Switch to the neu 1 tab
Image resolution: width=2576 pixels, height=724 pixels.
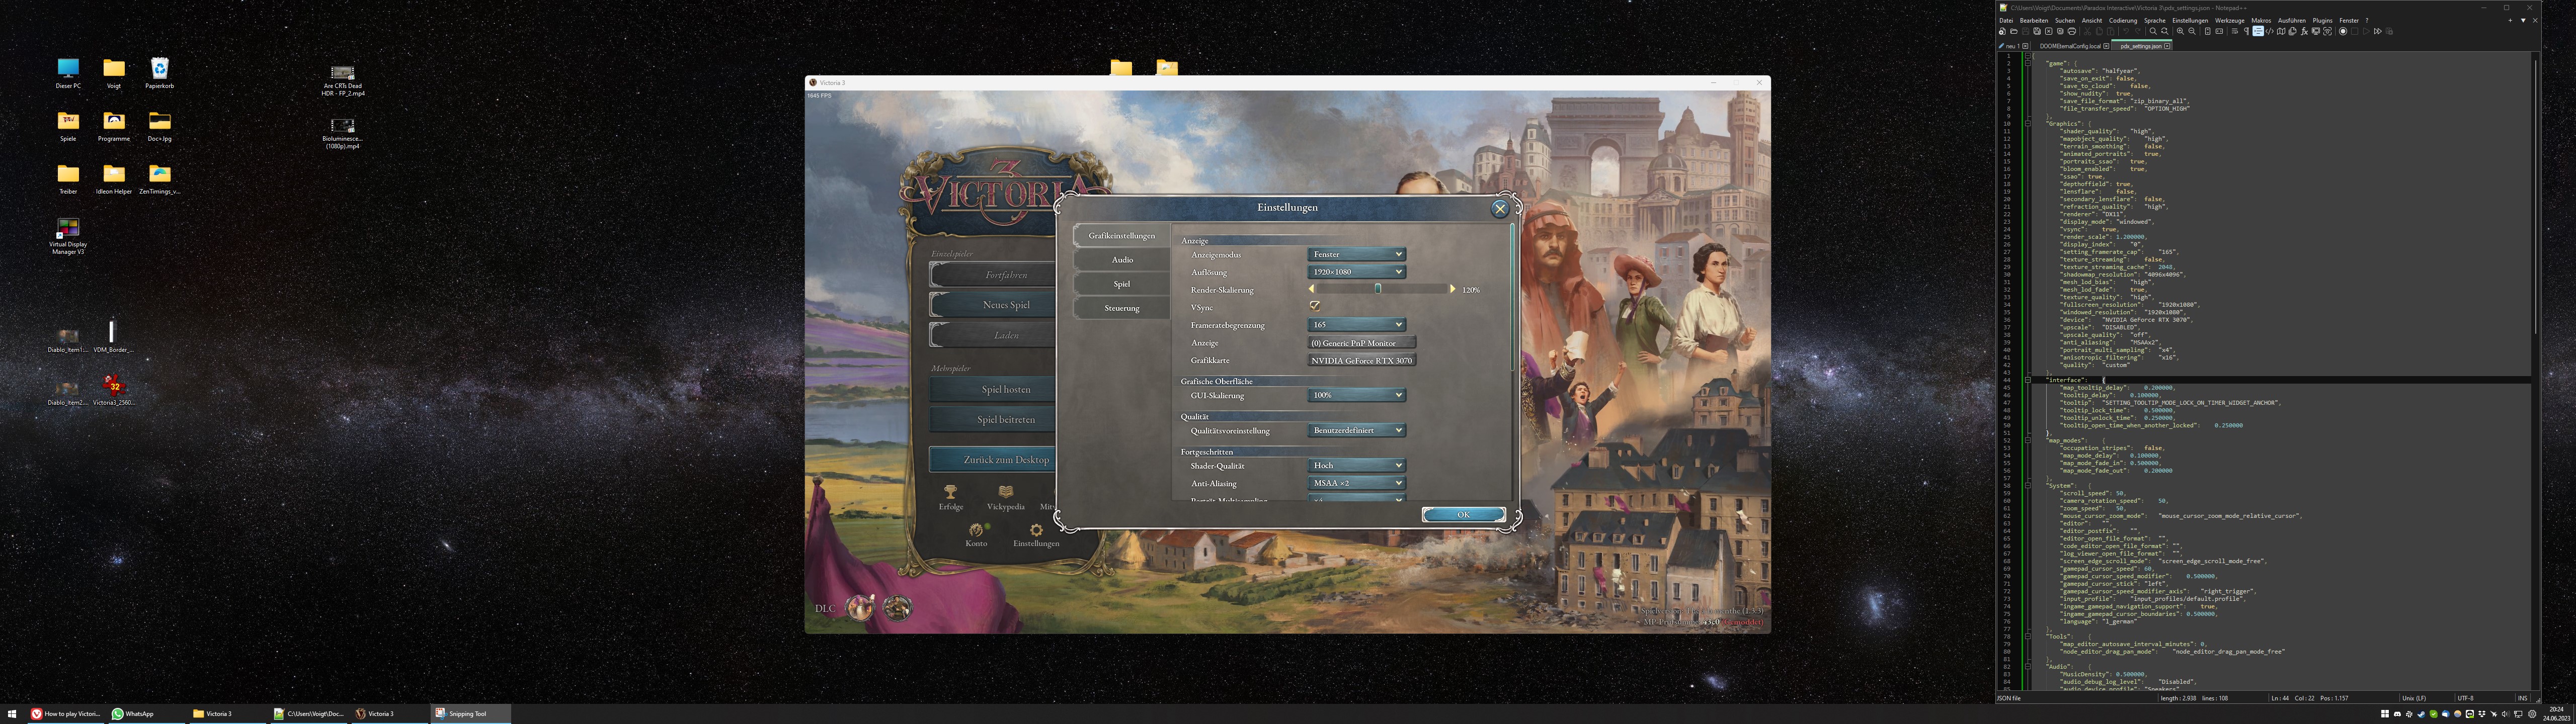click(x=2011, y=46)
